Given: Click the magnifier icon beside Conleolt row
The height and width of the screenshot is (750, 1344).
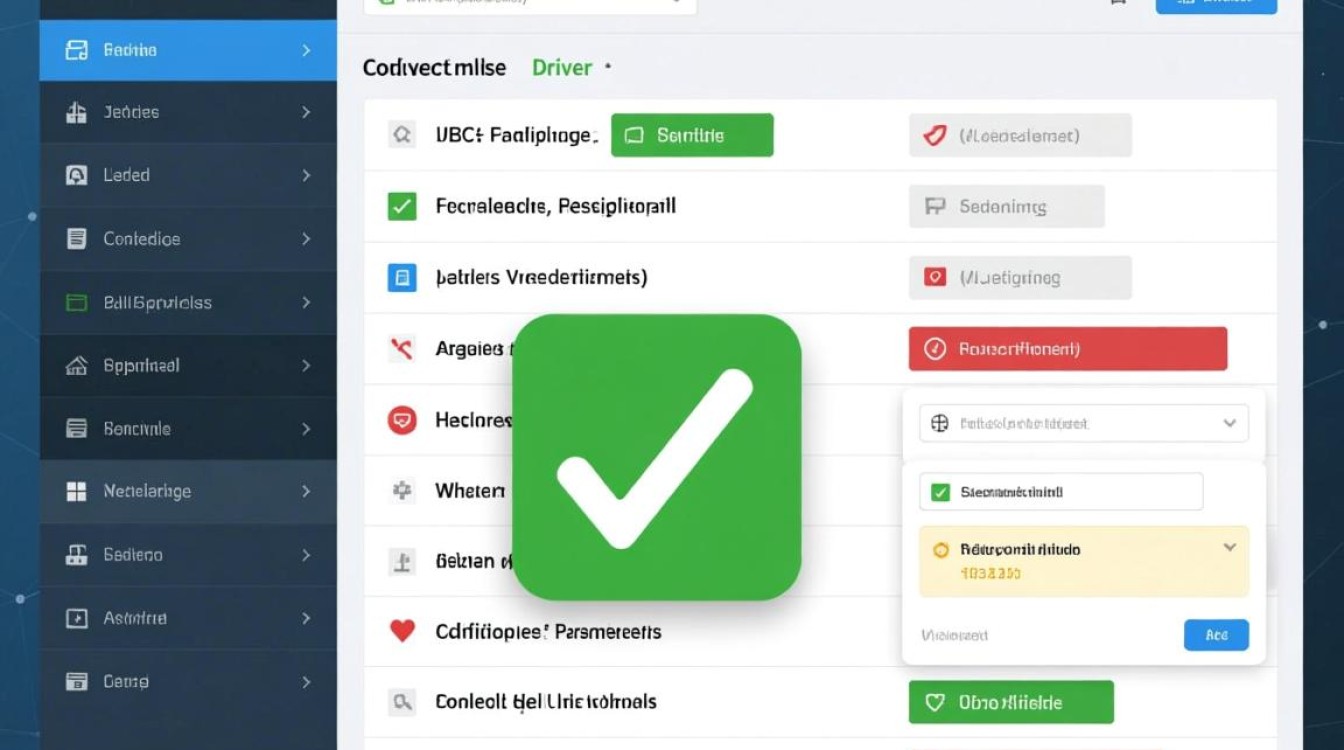Looking at the screenshot, I should (401, 702).
